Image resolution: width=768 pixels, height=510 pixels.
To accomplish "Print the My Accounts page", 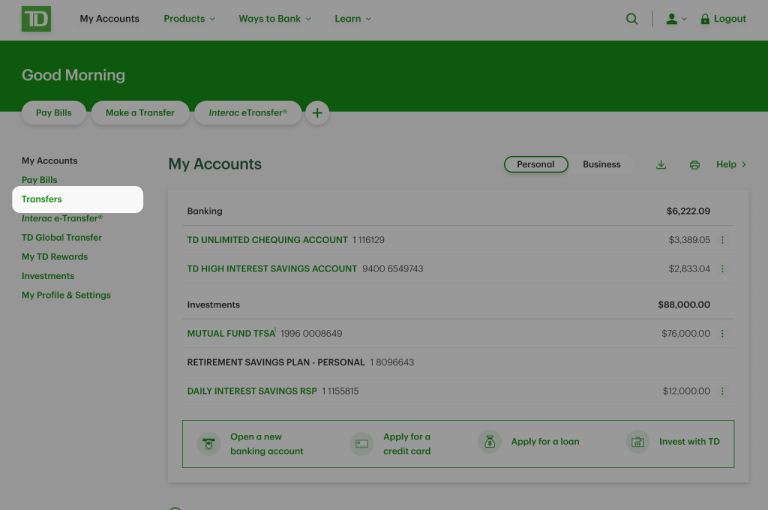I will (x=695, y=165).
